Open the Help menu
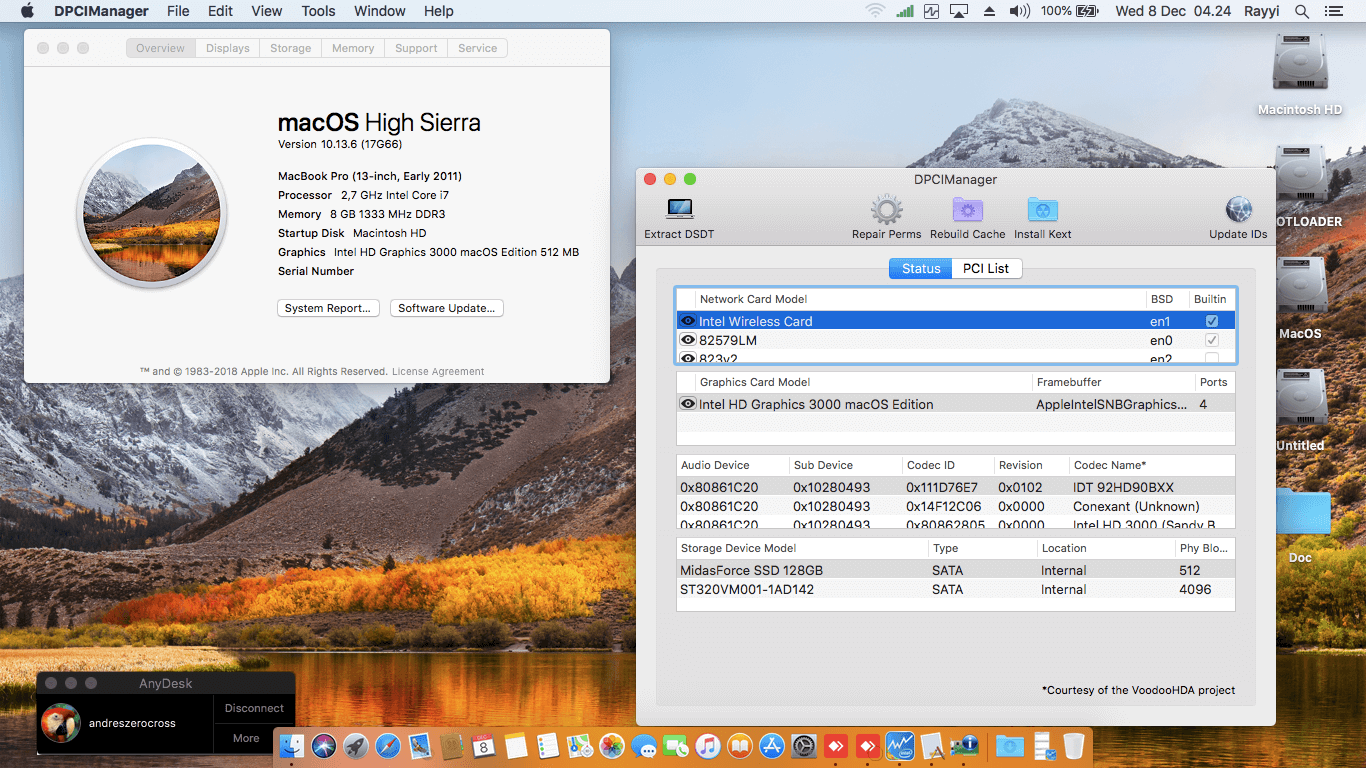 click(x=438, y=11)
